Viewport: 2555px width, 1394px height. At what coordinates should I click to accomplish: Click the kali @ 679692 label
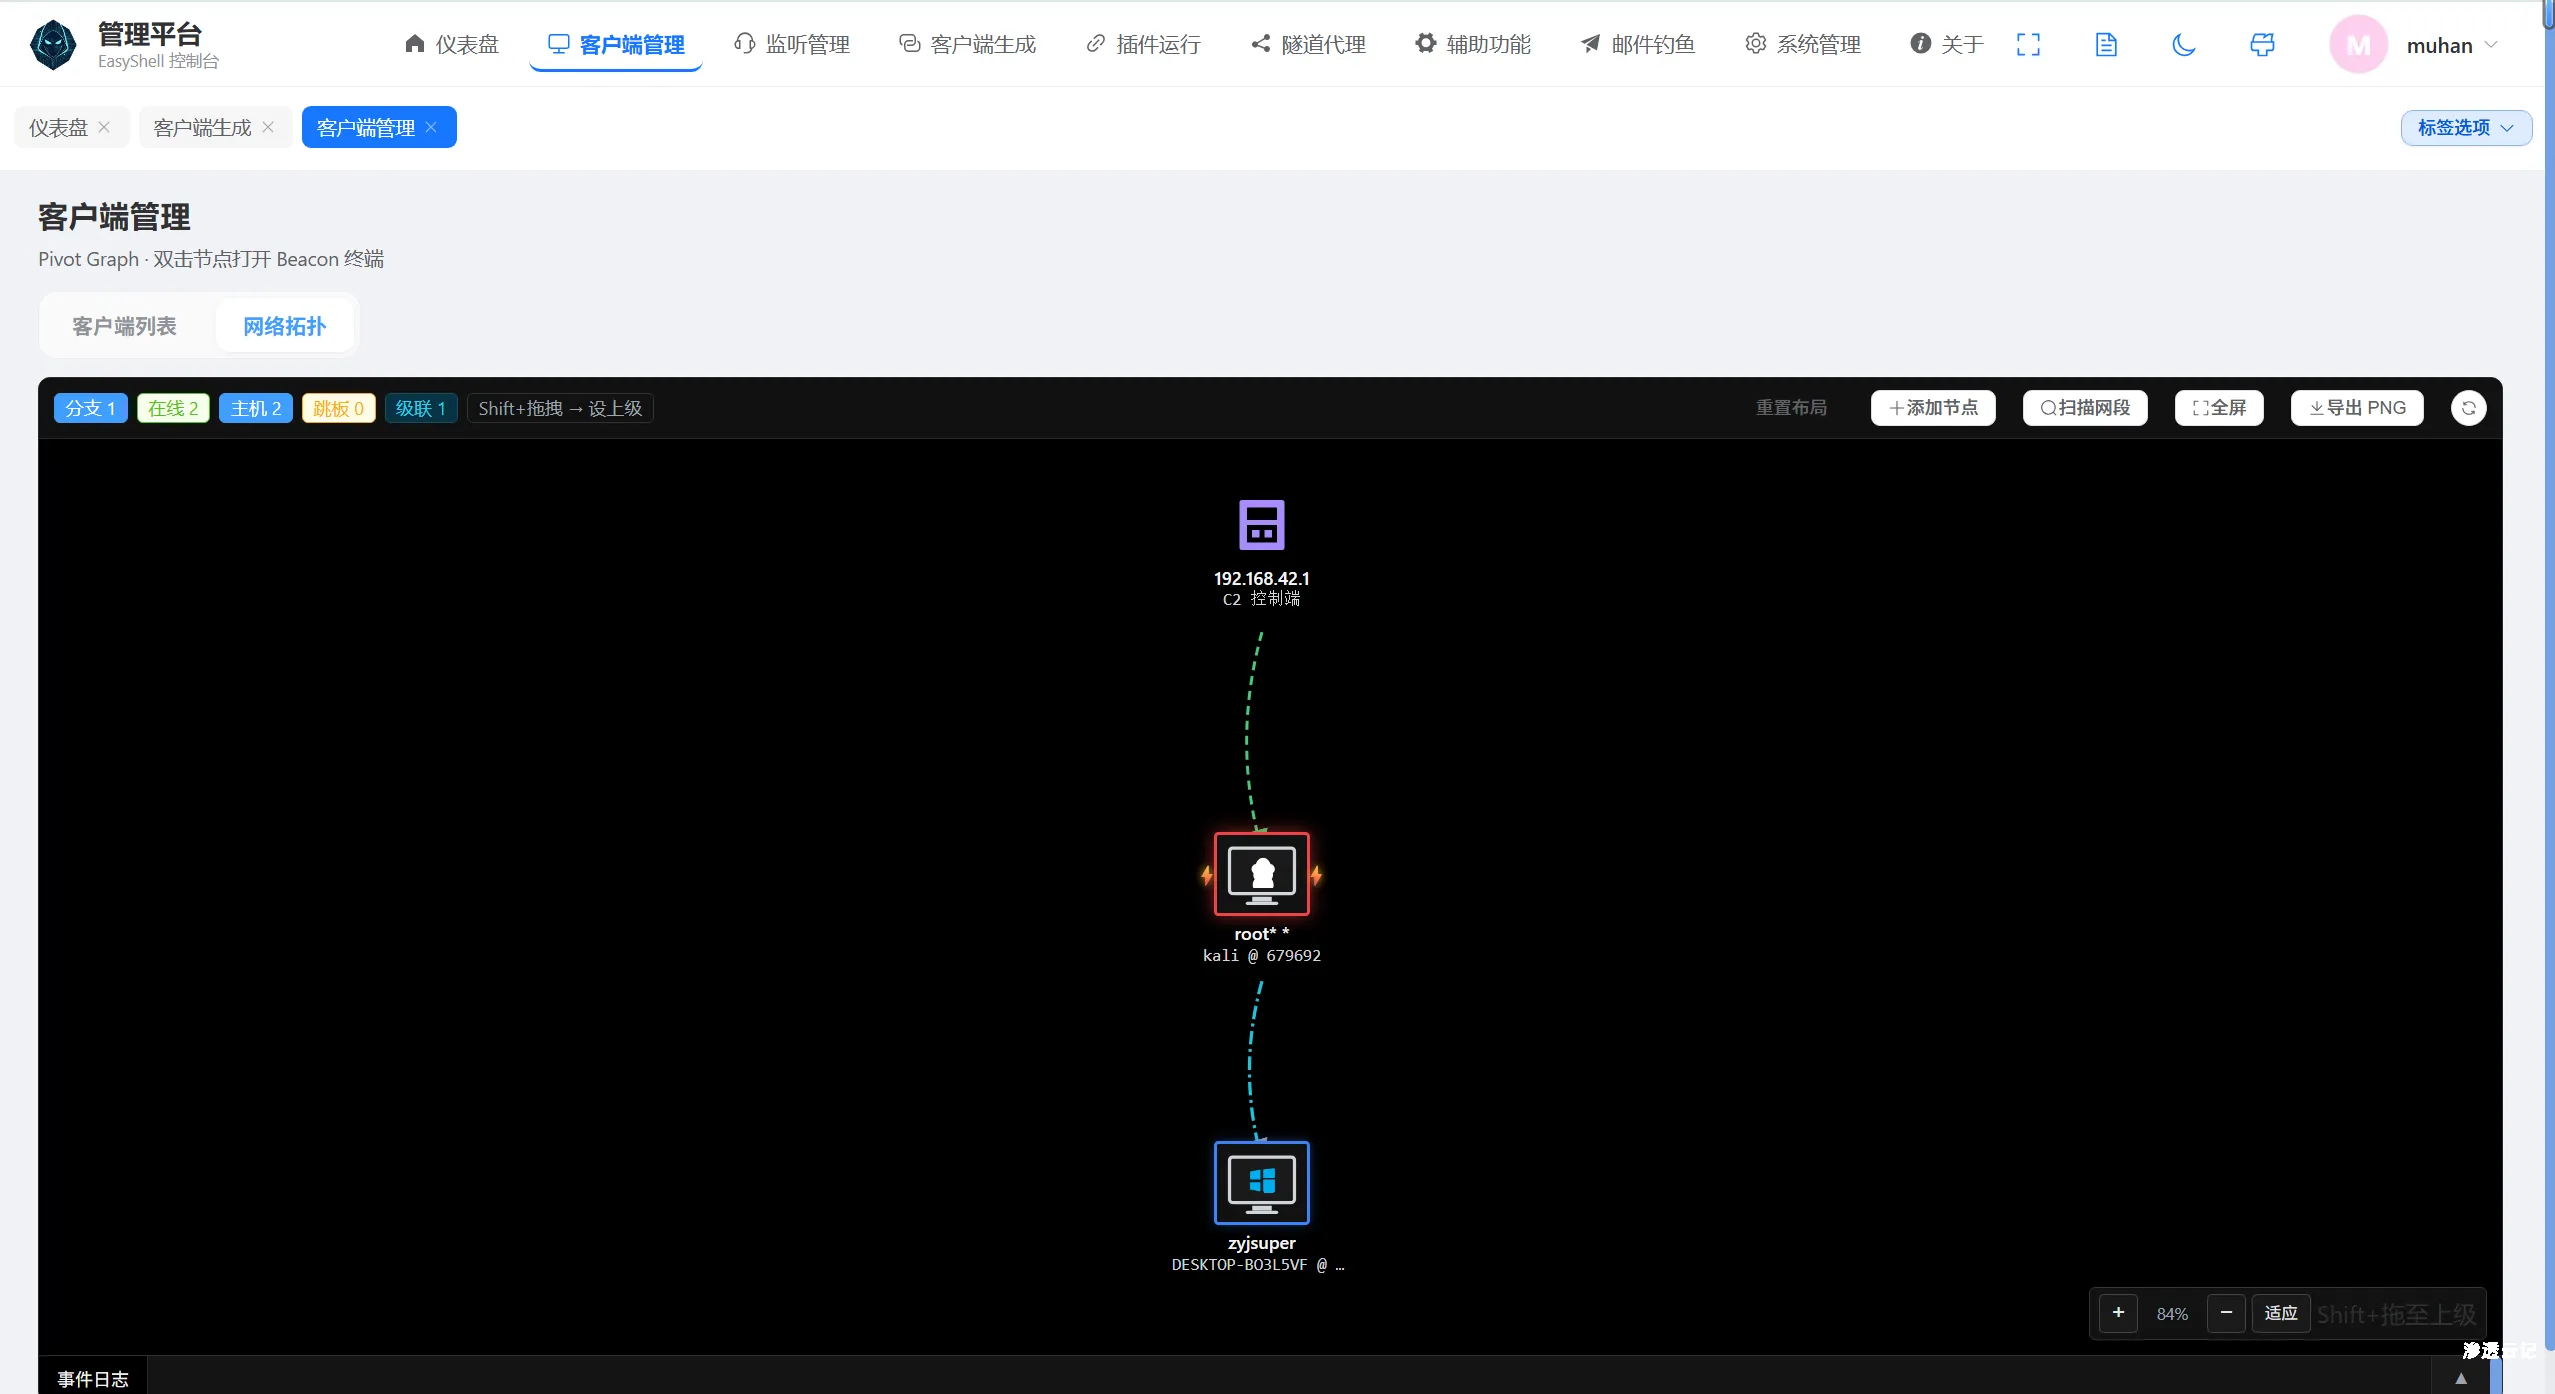coord(1262,955)
